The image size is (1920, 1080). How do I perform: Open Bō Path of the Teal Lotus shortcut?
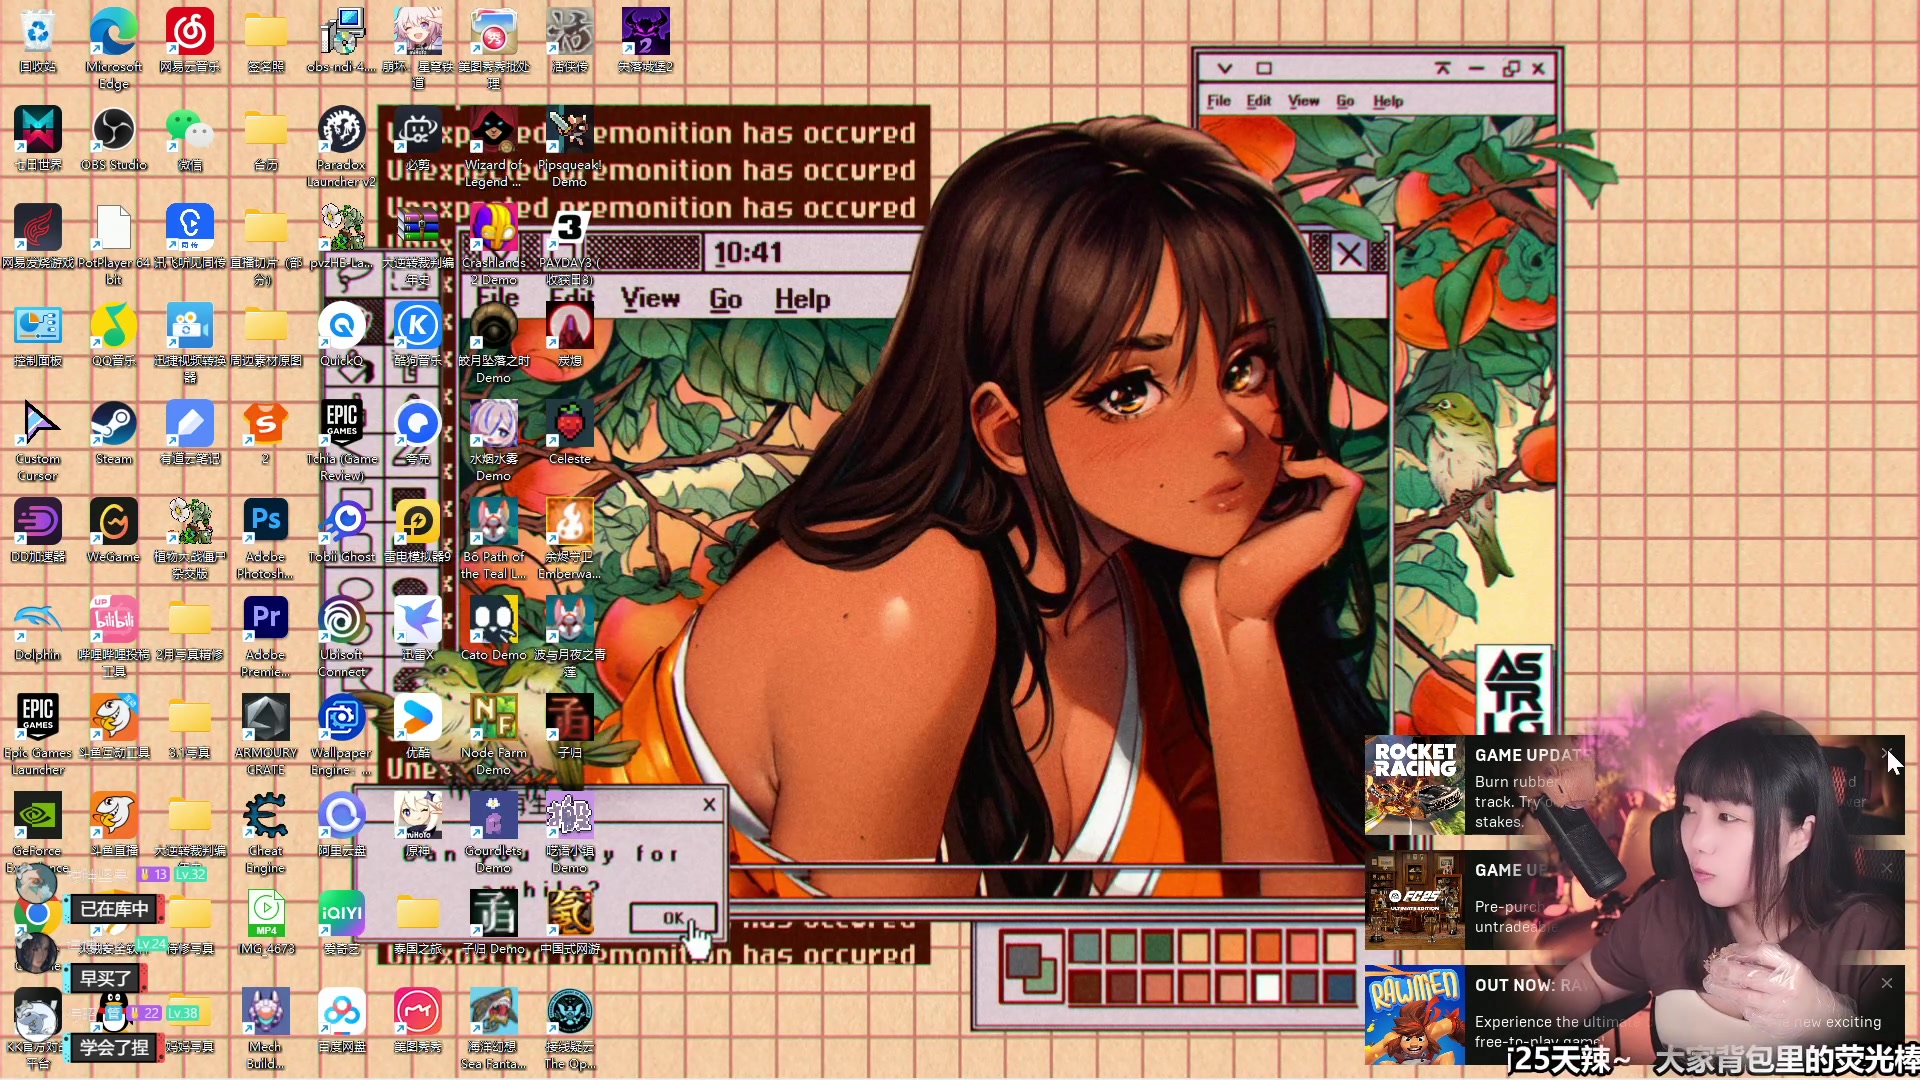coord(494,538)
